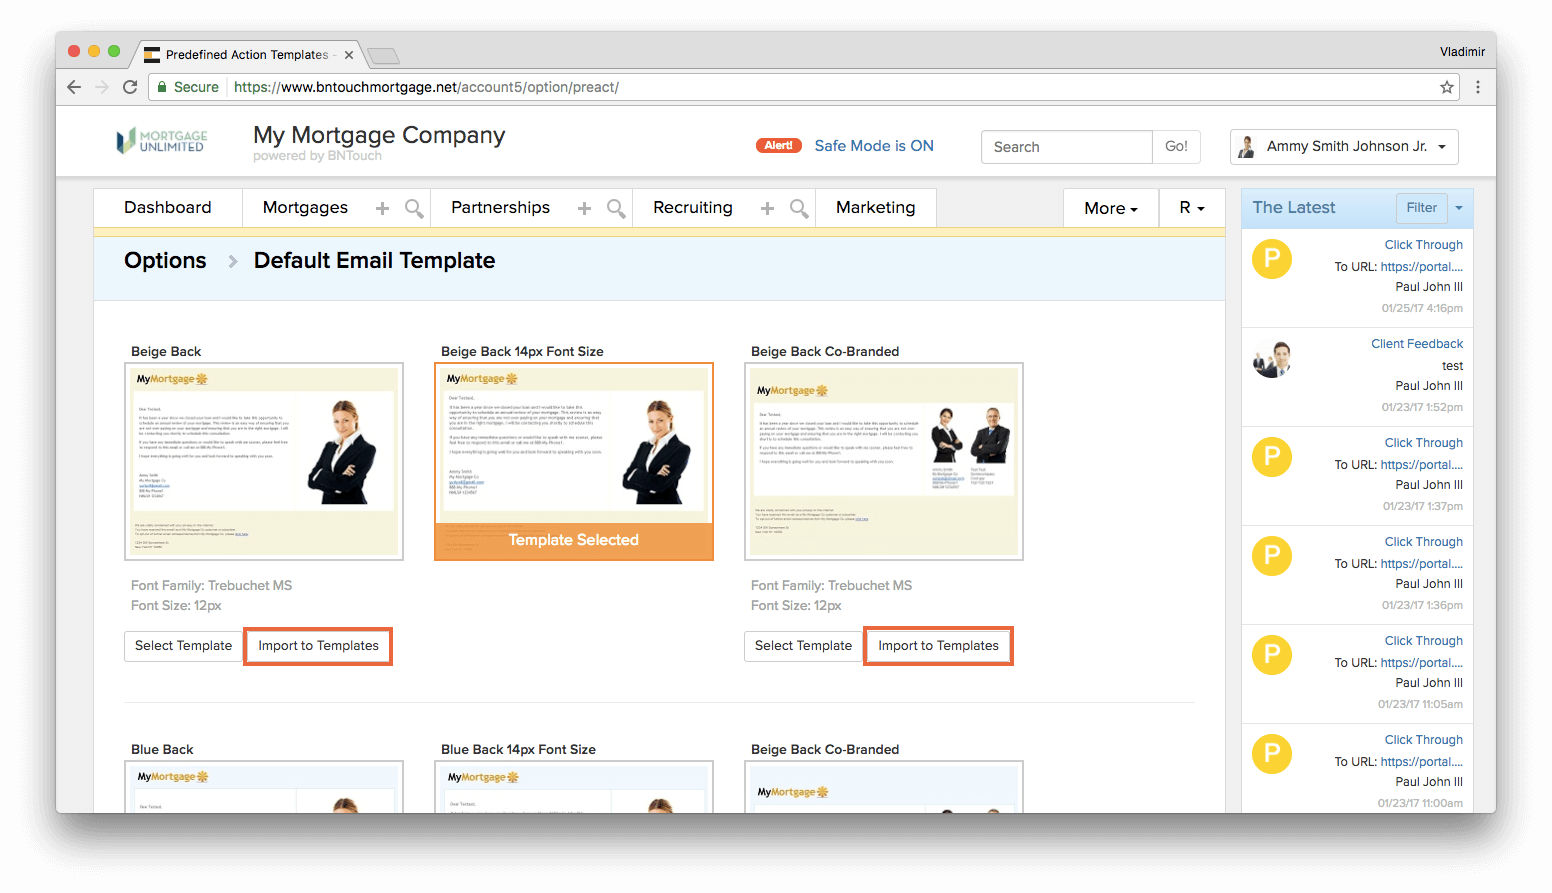Add recruiting entry with plus icon
The width and height of the screenshot is (1552, 893).
pos(767,208)
